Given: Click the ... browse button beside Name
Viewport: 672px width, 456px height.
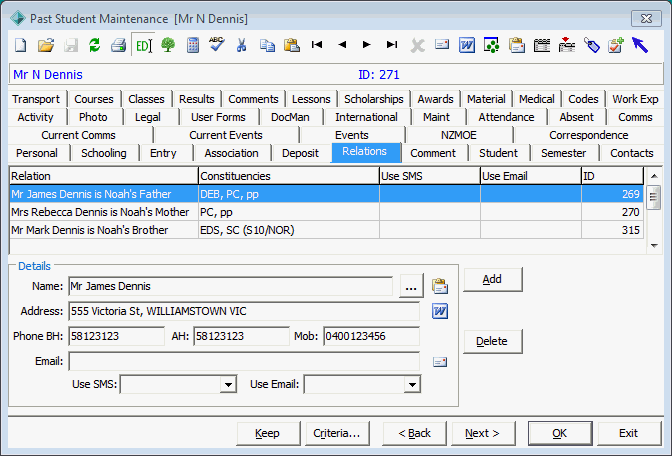Looking at the screenshot, I should (x=411, y=286).
